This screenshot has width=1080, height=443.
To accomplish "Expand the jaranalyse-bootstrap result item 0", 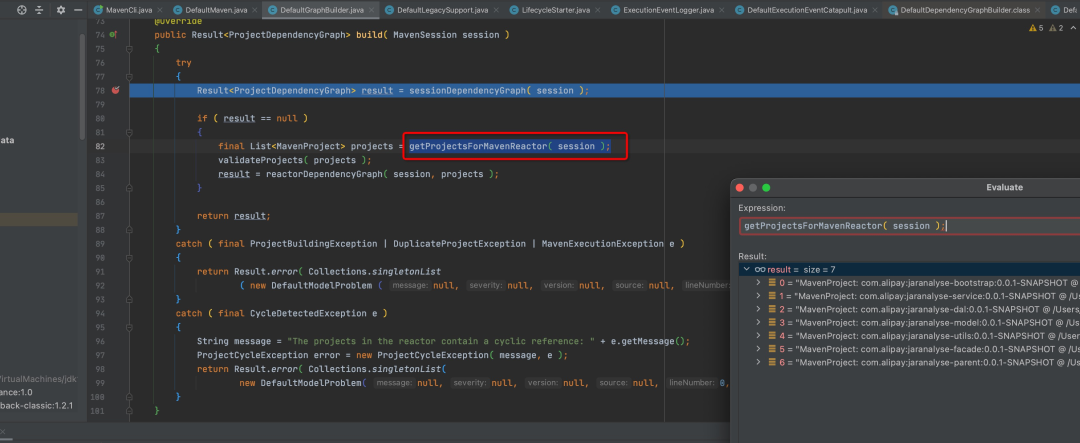I will tap(758, 283).
